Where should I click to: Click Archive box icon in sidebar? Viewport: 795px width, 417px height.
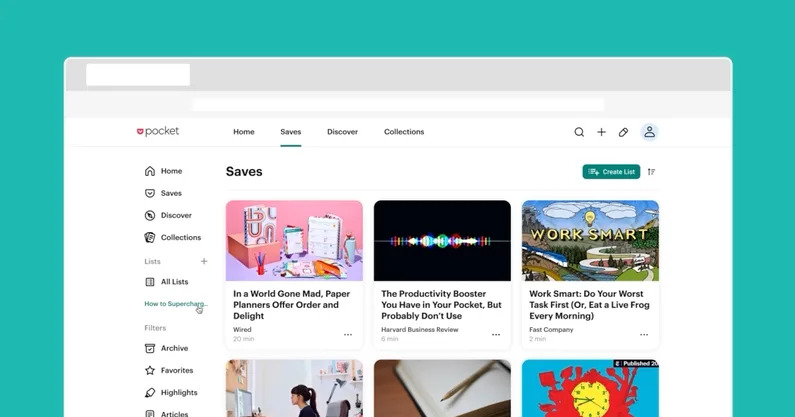tap(150, 349)
